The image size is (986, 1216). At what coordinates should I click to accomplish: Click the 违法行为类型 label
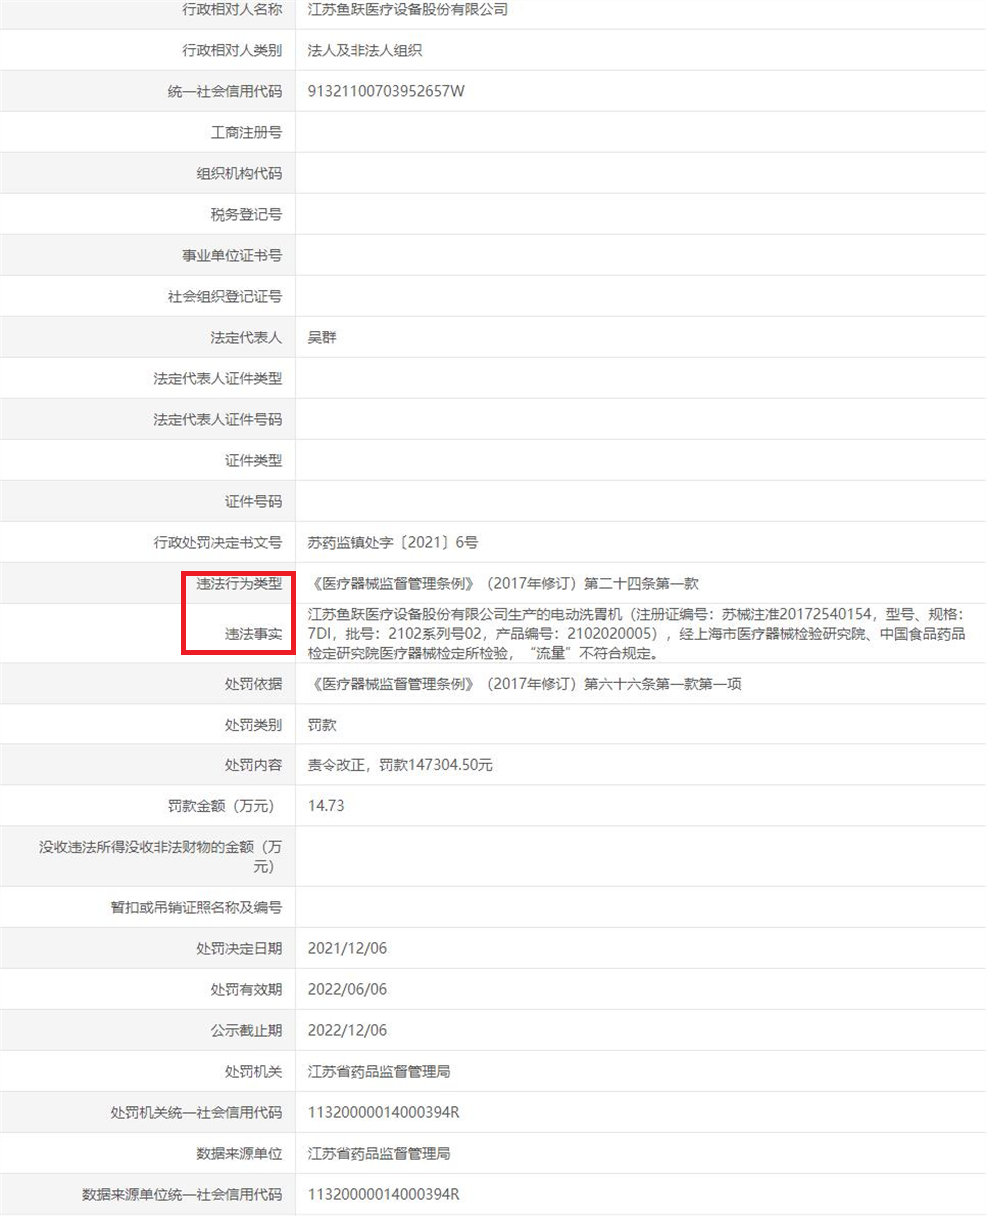pyautogui.click(x=239, y=583)
